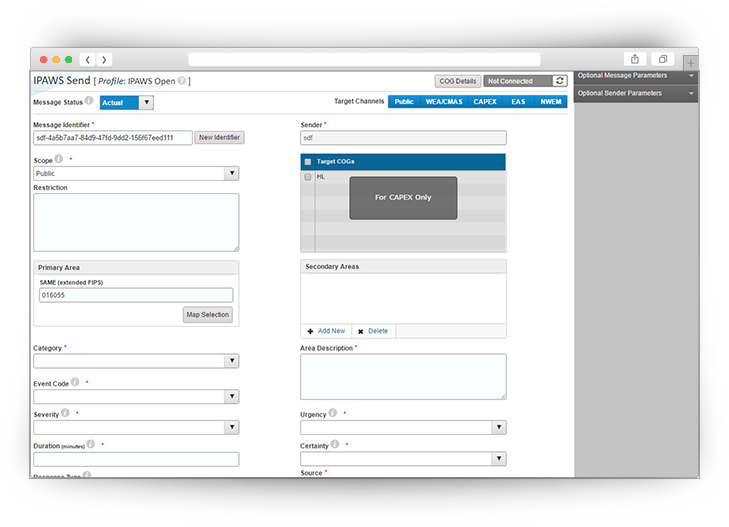Screen dimensions: 729x527
Task: Show Urgency help icon
Action: [332, 413]
